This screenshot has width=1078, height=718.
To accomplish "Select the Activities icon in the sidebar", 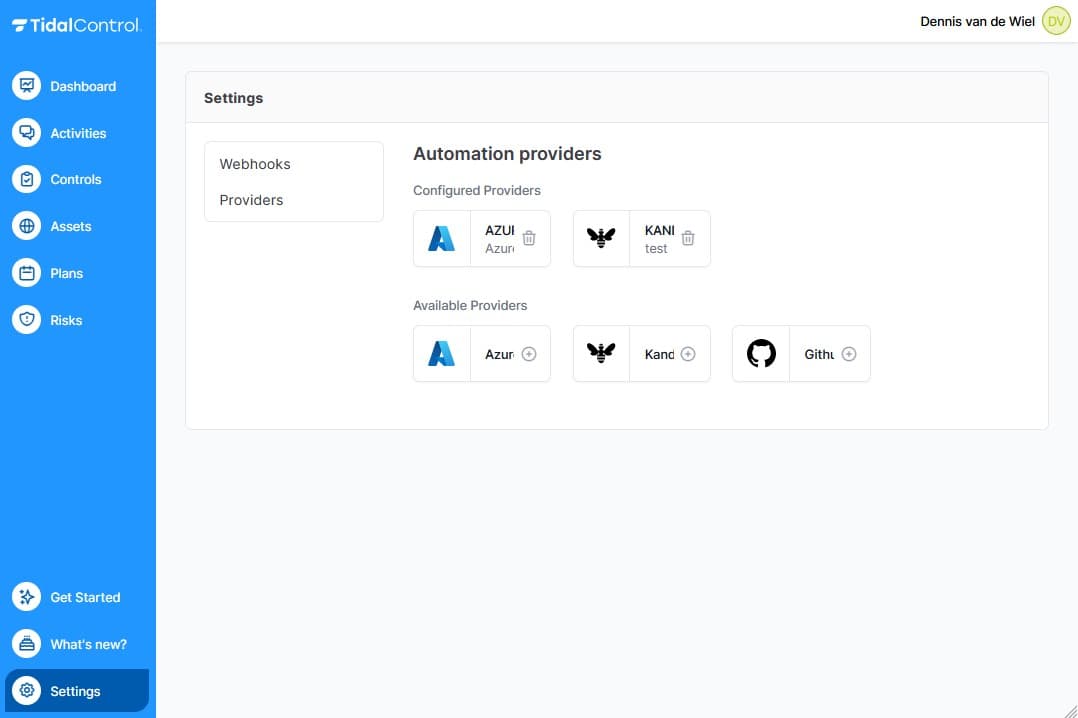I will tap(26, 132).
